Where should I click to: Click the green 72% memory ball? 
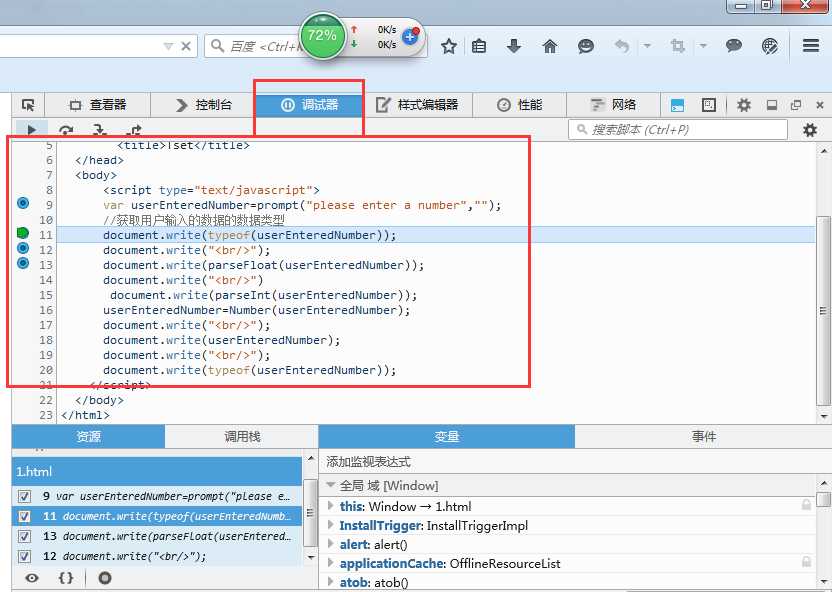click(322, 36)
